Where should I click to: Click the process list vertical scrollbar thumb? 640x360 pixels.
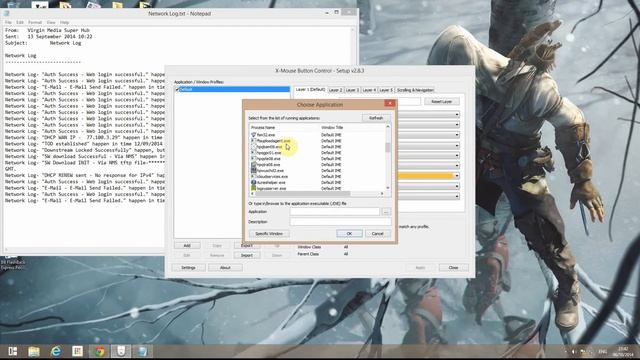coord(388,147)
